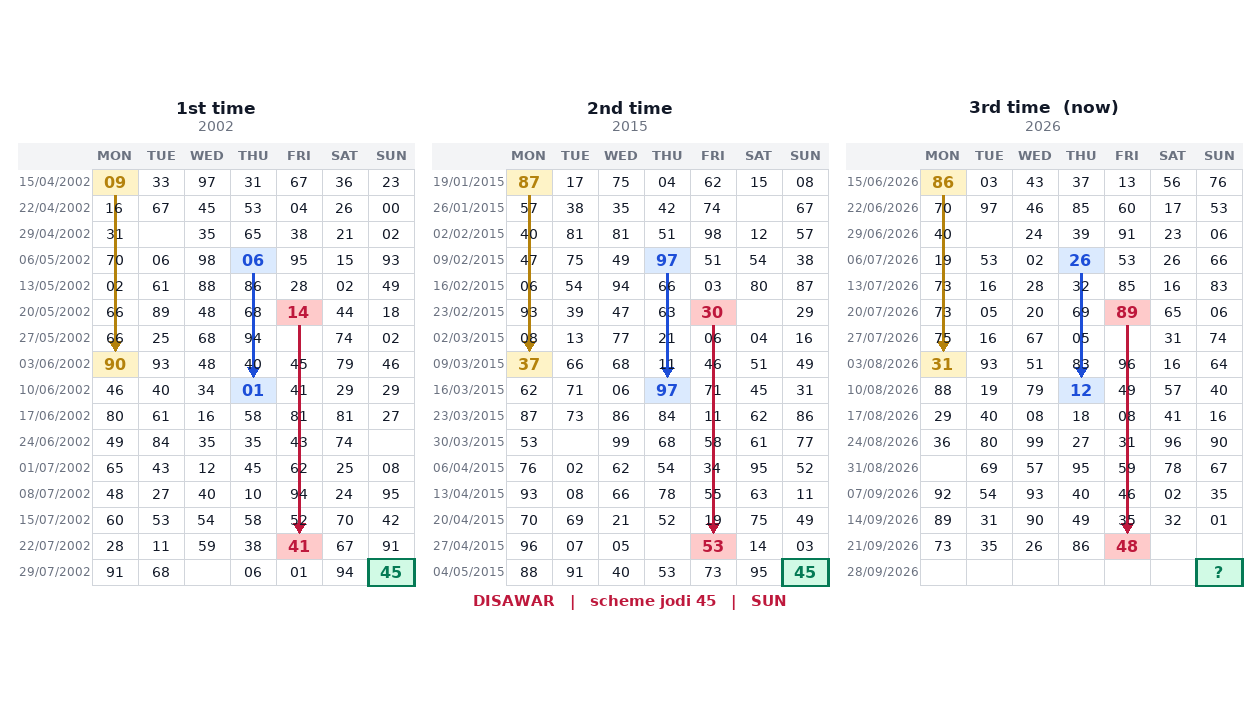
Task: Select the blue highlighted 06 cell
Action: point(253,260)
